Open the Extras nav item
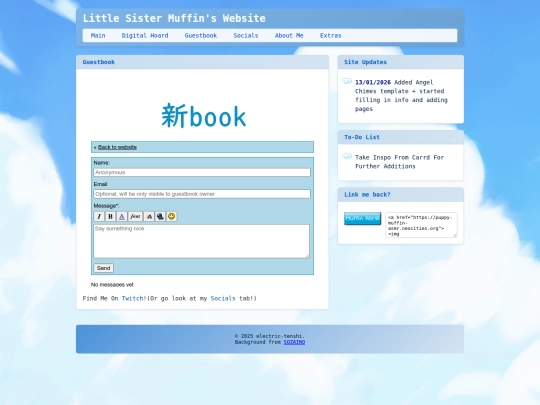 point(331,35)
